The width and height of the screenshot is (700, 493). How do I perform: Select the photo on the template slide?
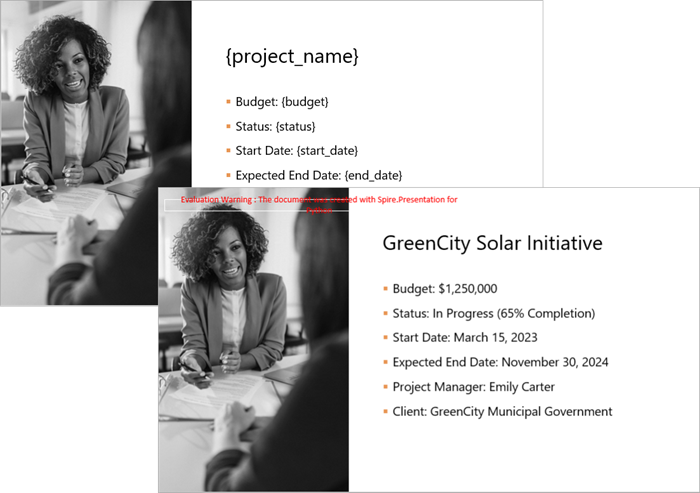[x=96, y=153]
